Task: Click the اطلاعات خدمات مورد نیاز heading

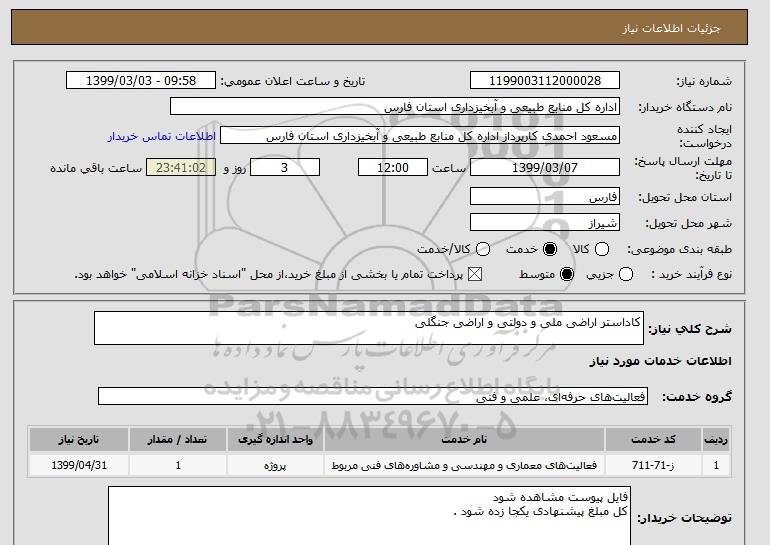Action: (660, 361)
